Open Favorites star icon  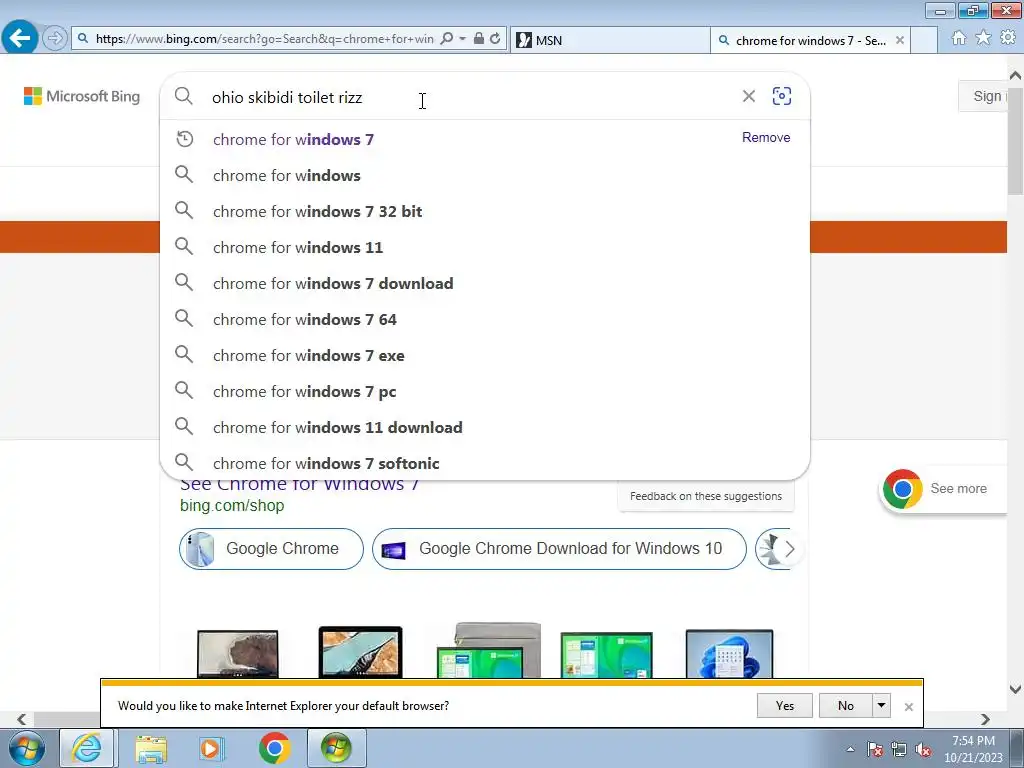coord(983,38)
